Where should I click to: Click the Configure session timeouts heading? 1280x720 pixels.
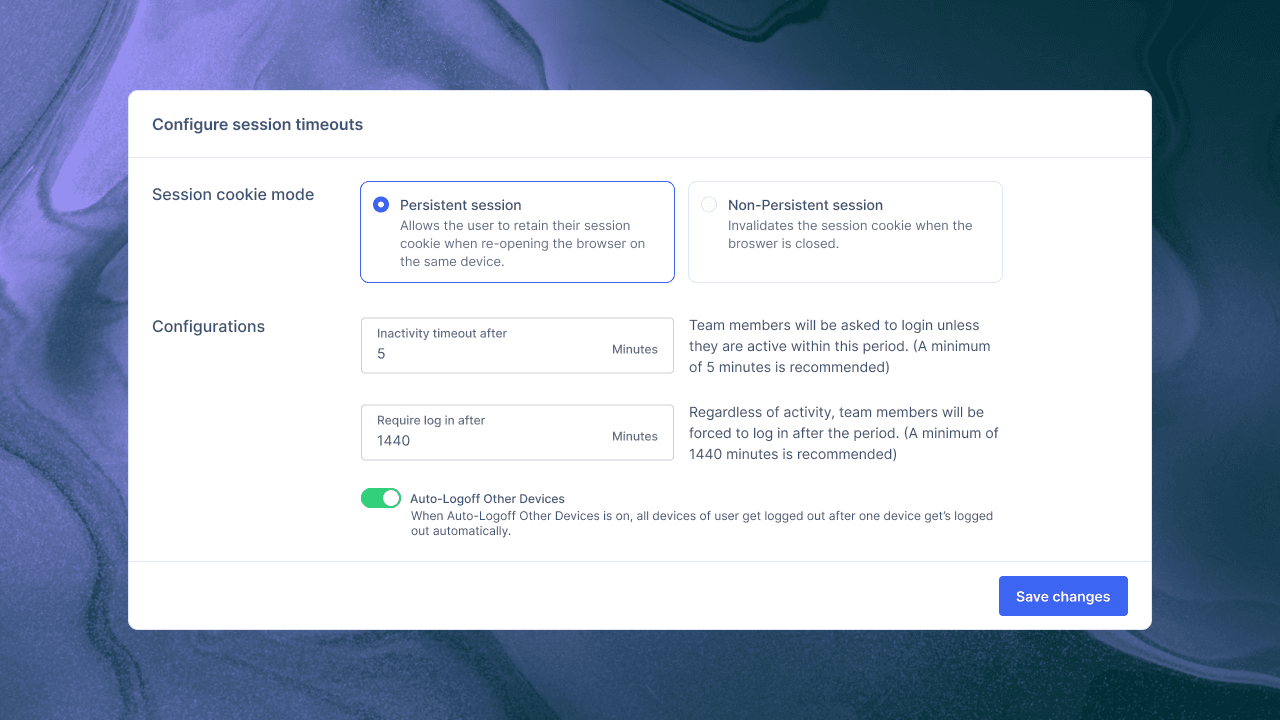257,125
